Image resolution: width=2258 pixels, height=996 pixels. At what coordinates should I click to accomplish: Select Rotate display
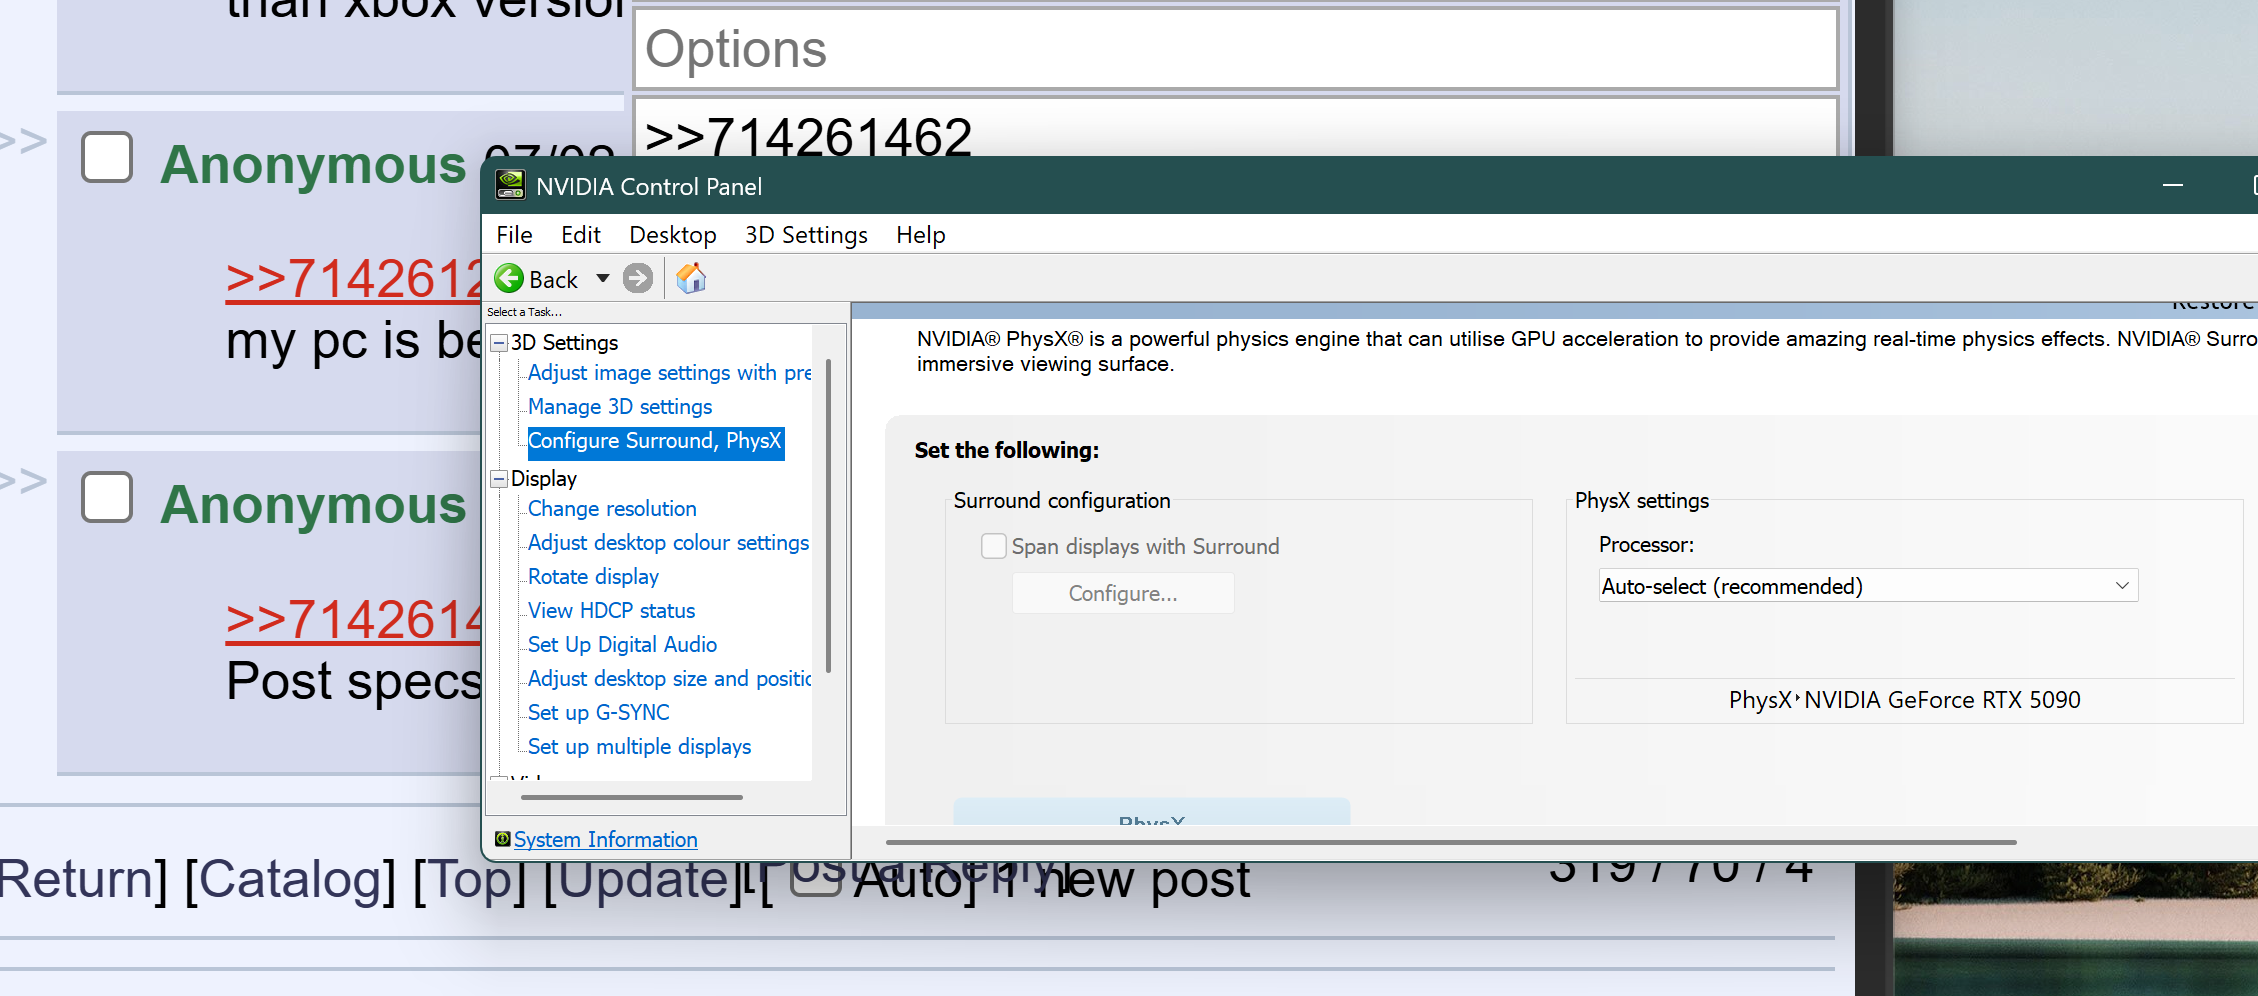[x=593, y=577]
